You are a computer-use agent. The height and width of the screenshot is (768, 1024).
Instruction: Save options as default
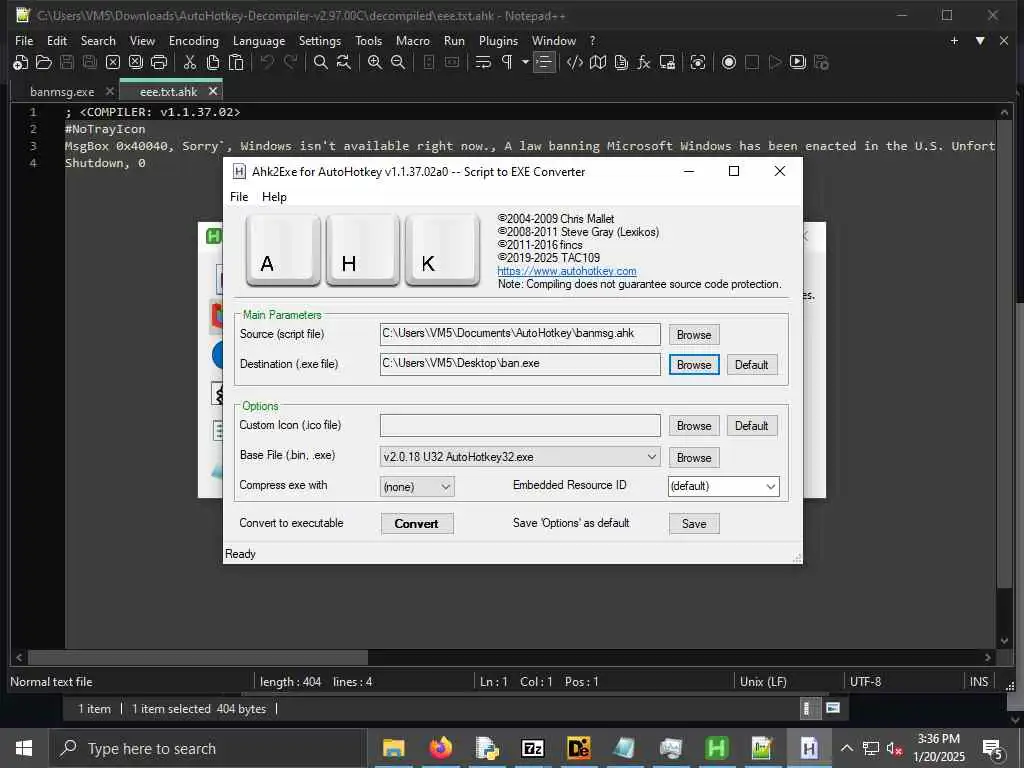coord(694,523)
